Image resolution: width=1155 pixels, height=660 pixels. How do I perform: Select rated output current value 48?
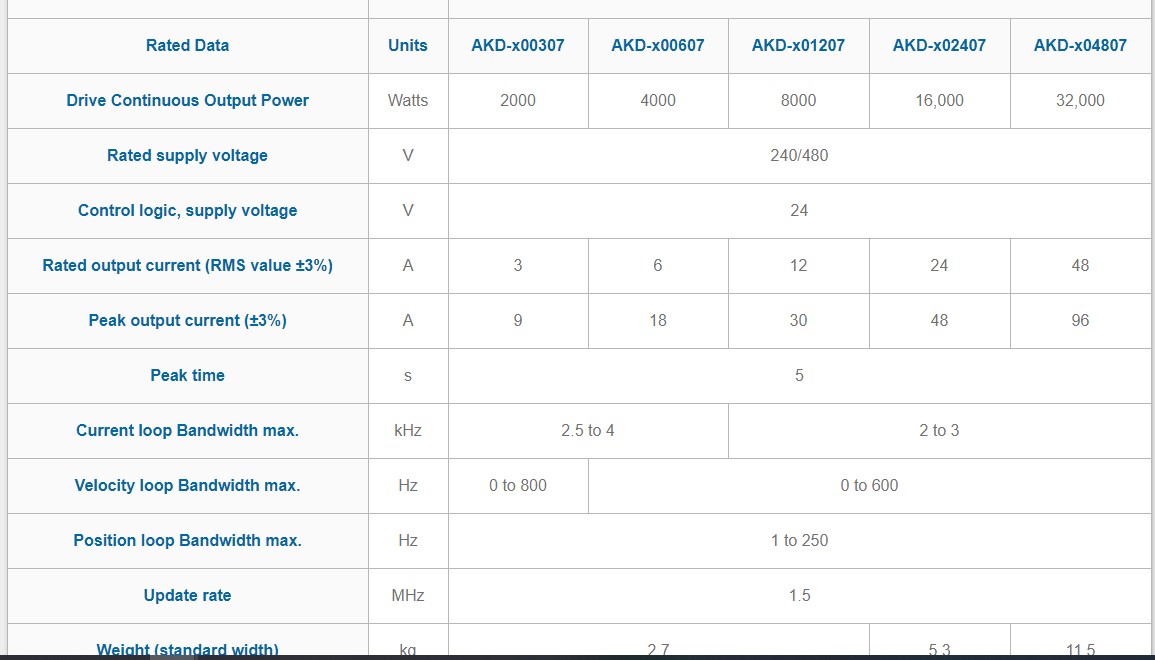(x=1080, y=265)
